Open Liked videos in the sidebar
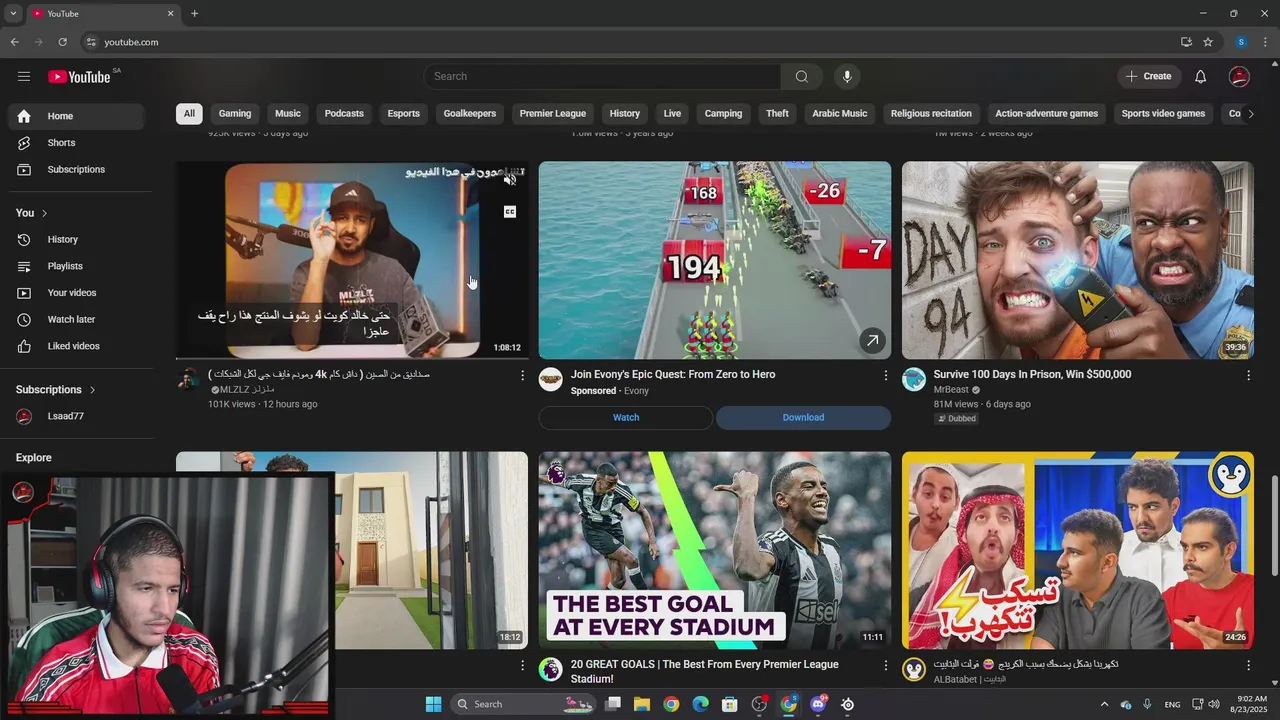Image resolution: width=1280 pixels, height=720 pixels. coord(76,346)
